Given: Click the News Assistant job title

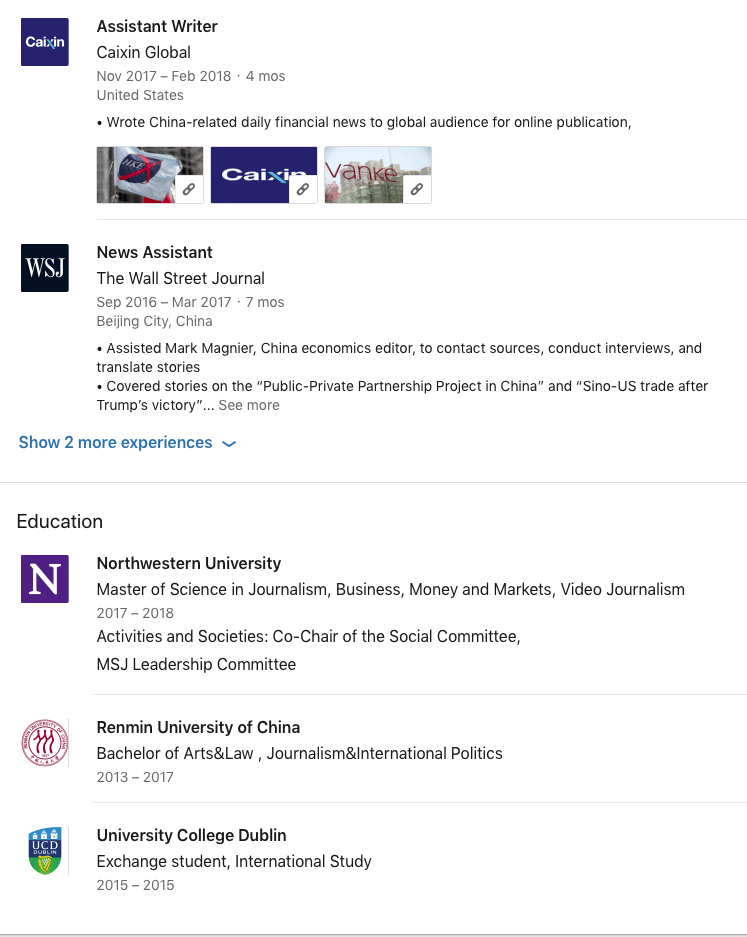Looking at the screenshot, I should point(154,252).
